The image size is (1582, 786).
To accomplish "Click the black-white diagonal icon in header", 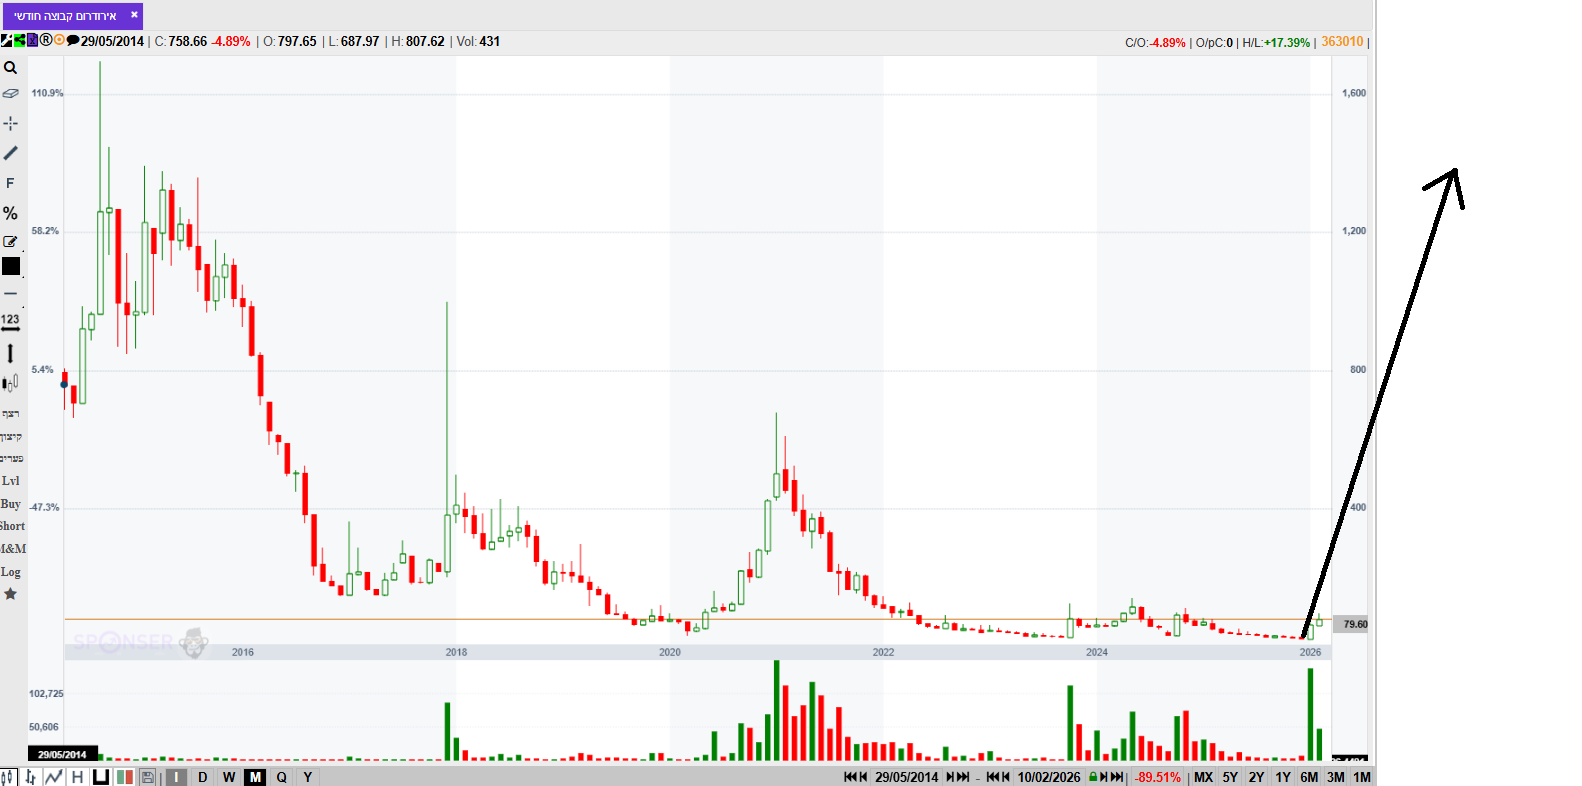I will 6,41.
